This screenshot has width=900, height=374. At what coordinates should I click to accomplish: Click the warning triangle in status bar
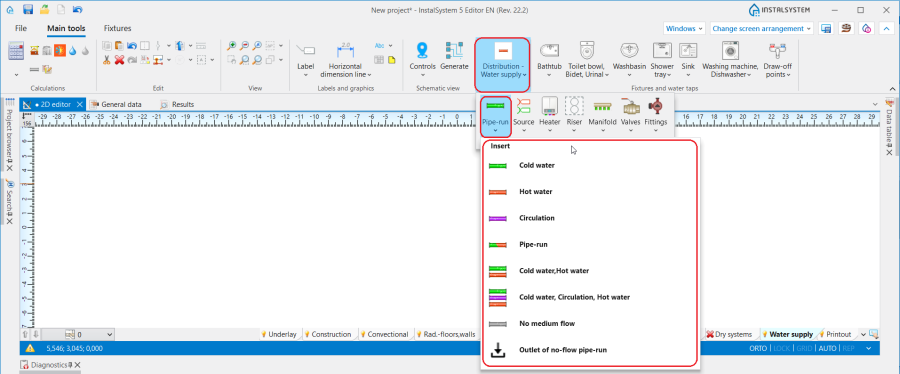point(30,348)
